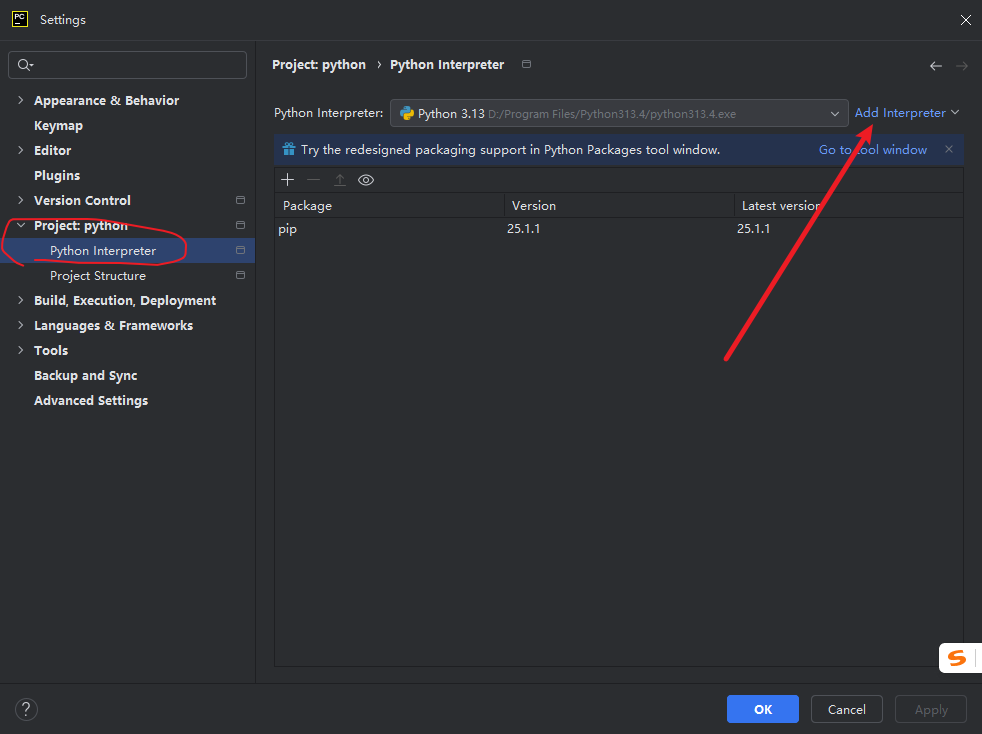Screen dimensions: 982x734
Task: Select Appearance & Behavior label
Action: coord(106,100)
